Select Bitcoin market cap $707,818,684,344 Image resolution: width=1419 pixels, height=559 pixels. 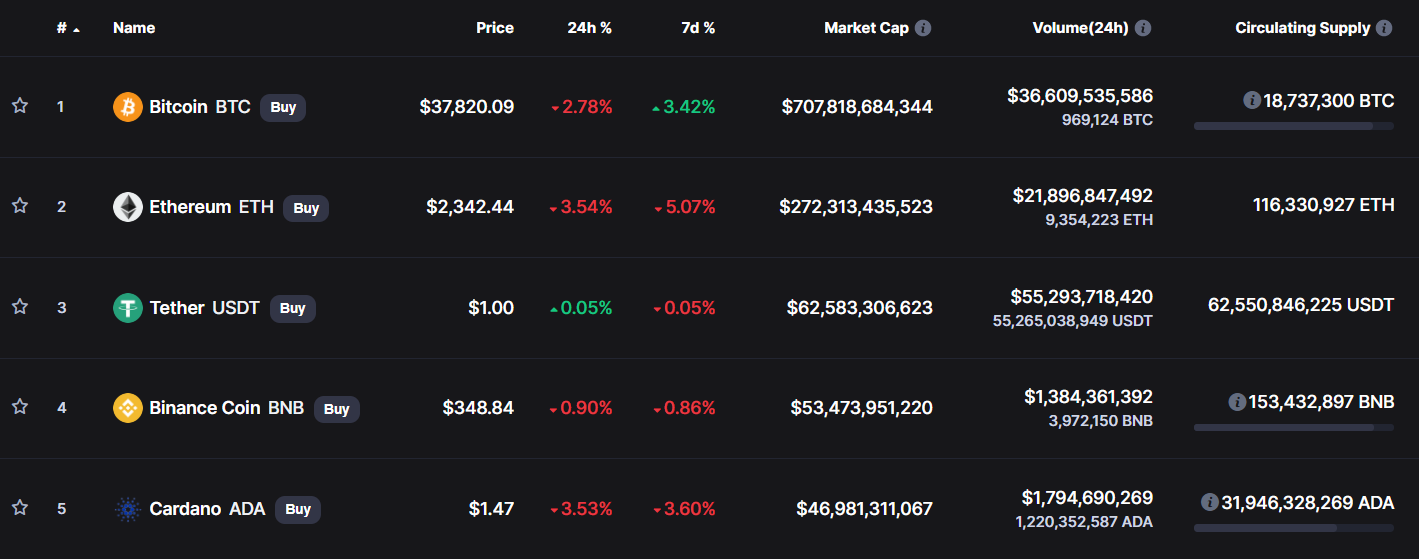click(857, 106)
